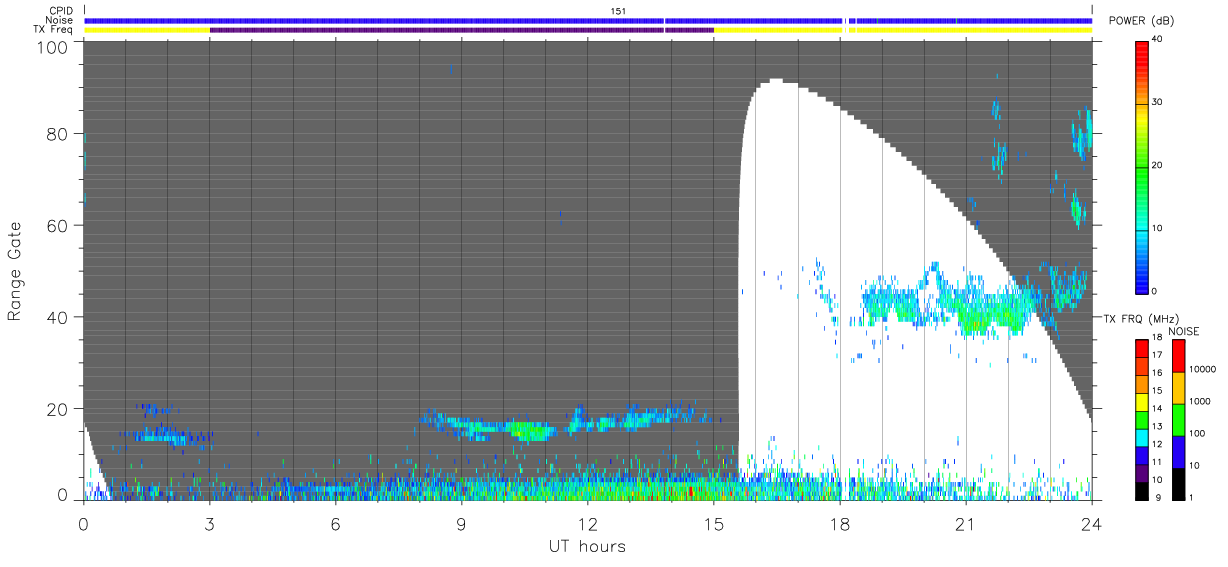Select the 'TX Freq' row label at top left
The width and height of the screenshot is (1228, 567).
tap(55, 30)
